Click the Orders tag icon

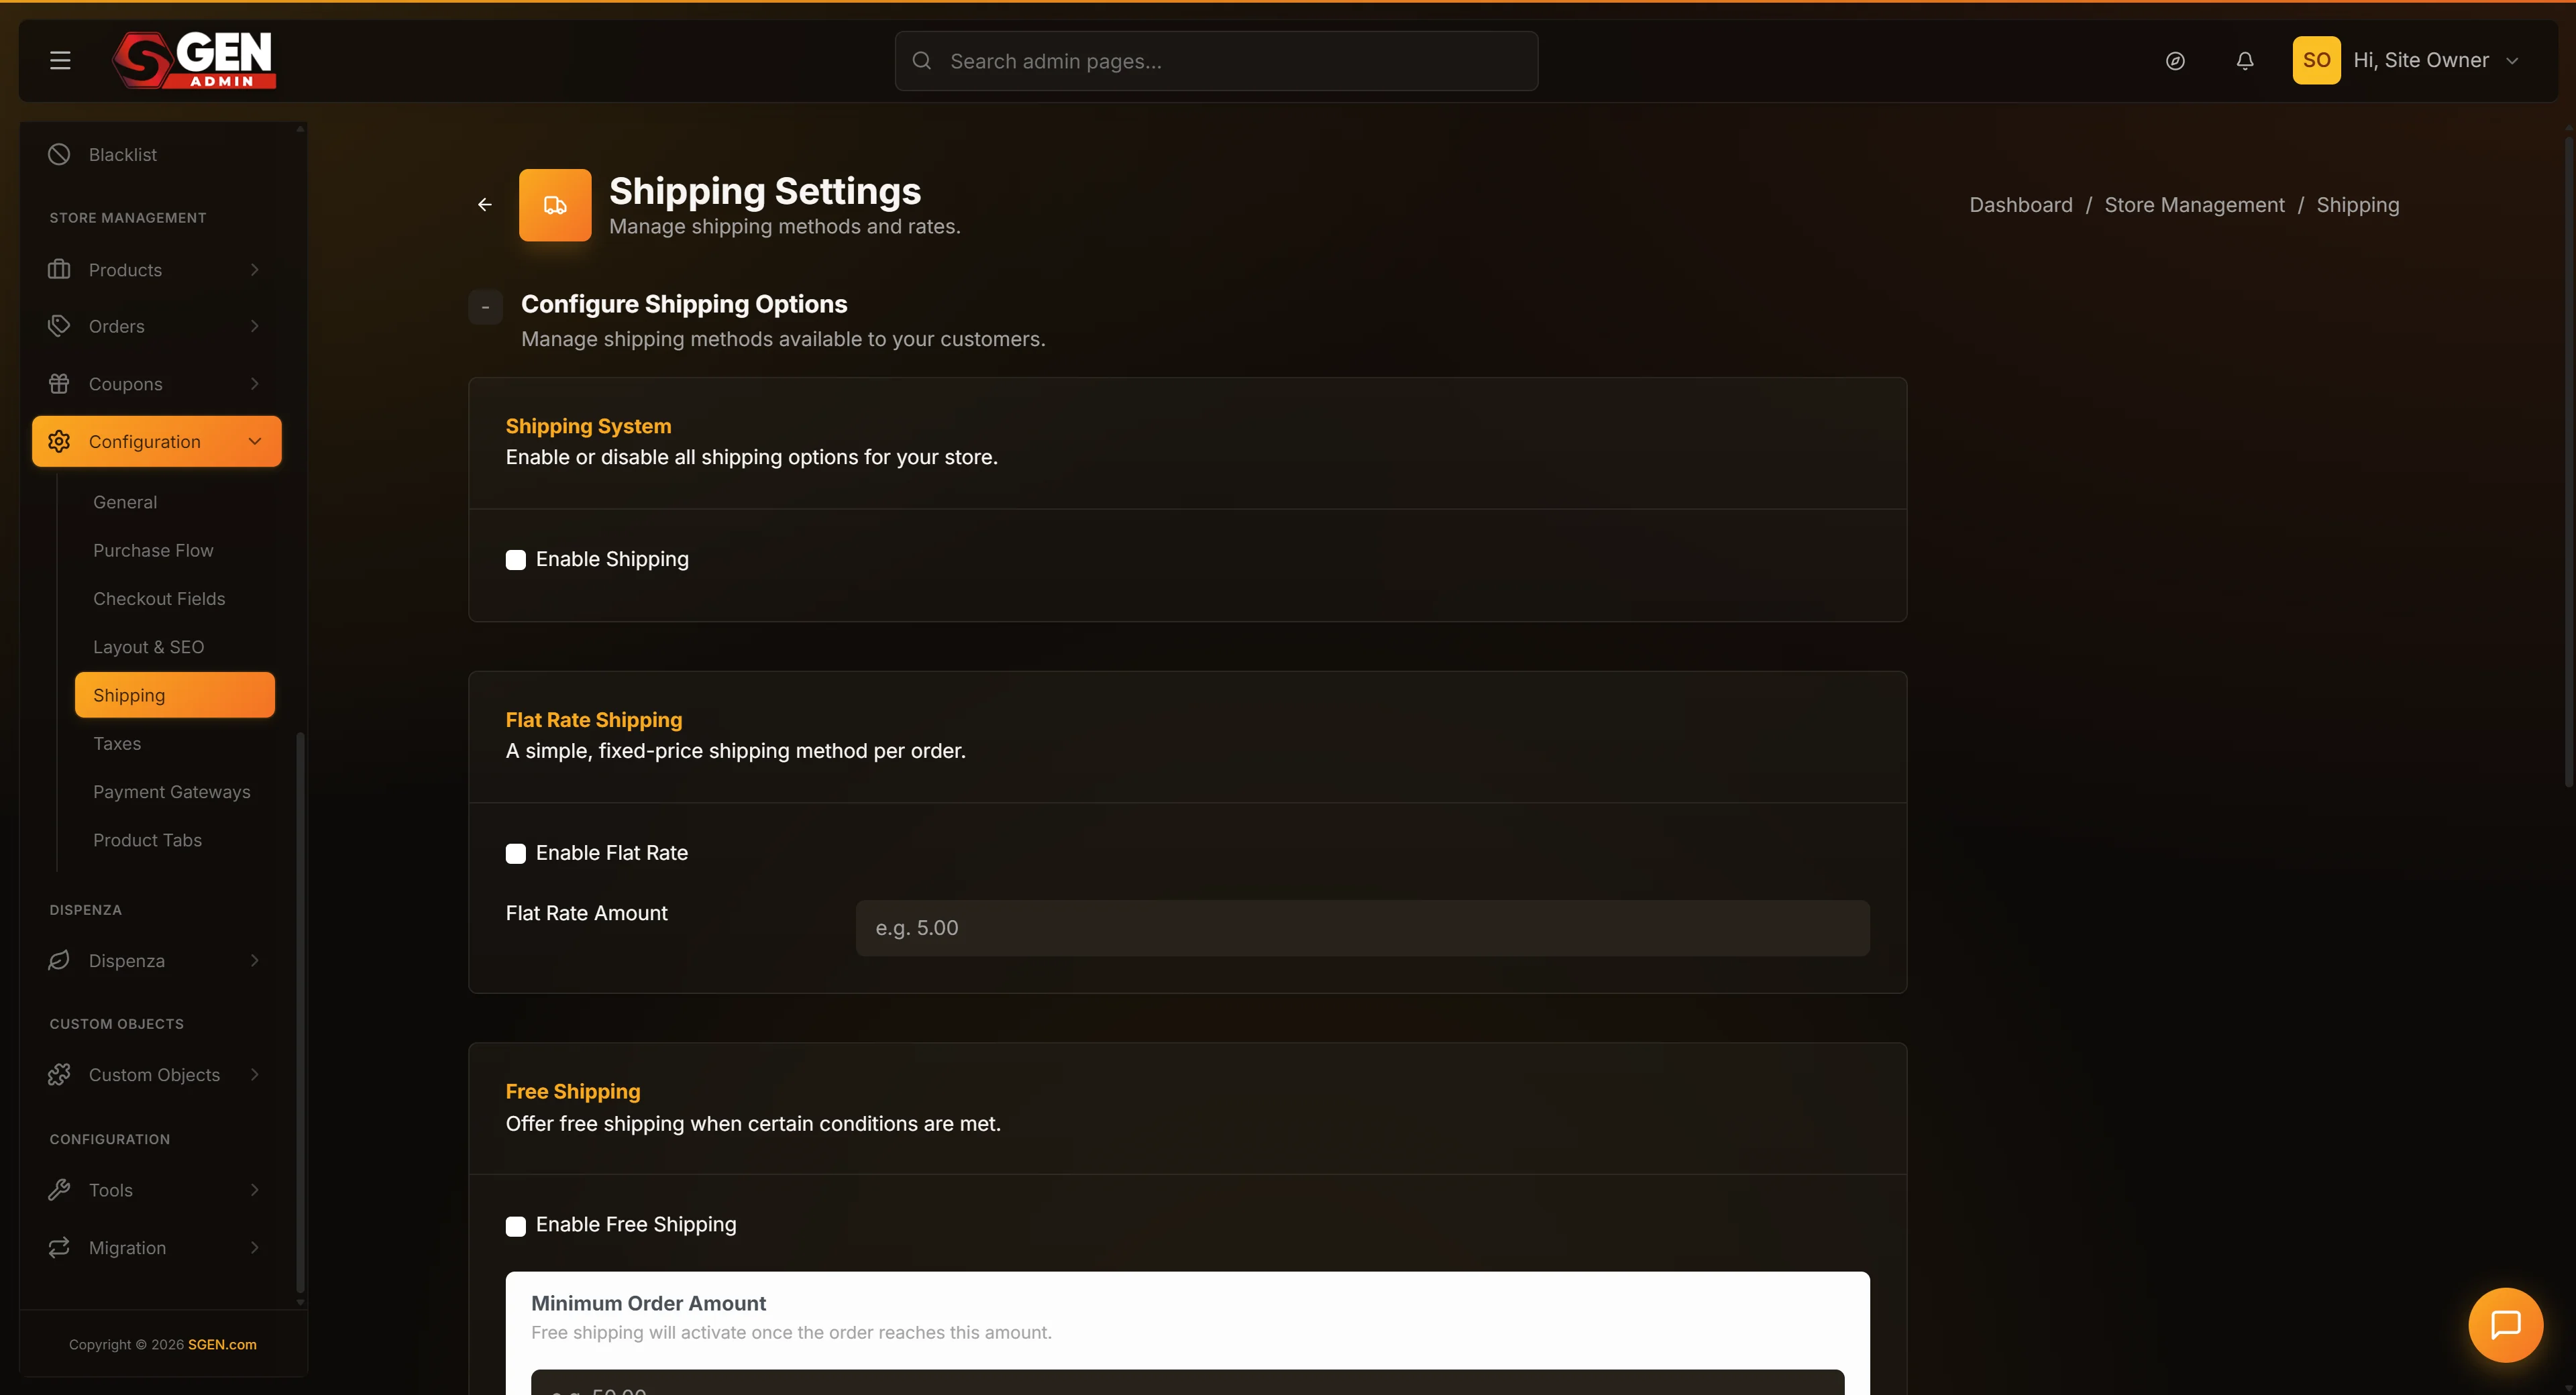[59, 326]
